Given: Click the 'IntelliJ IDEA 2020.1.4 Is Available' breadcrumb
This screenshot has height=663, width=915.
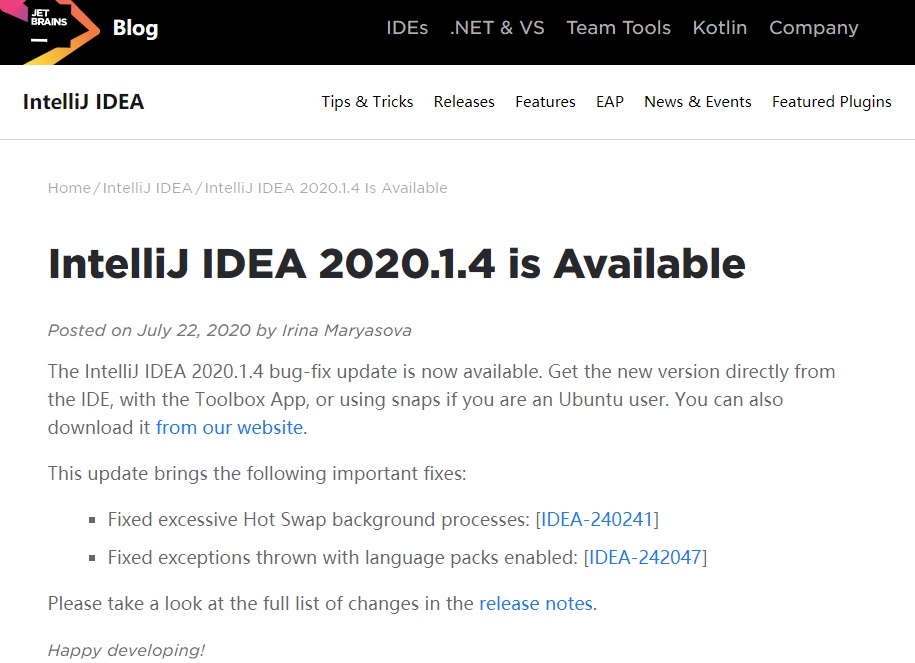Looking at the screenshot, I should [326, 188].
